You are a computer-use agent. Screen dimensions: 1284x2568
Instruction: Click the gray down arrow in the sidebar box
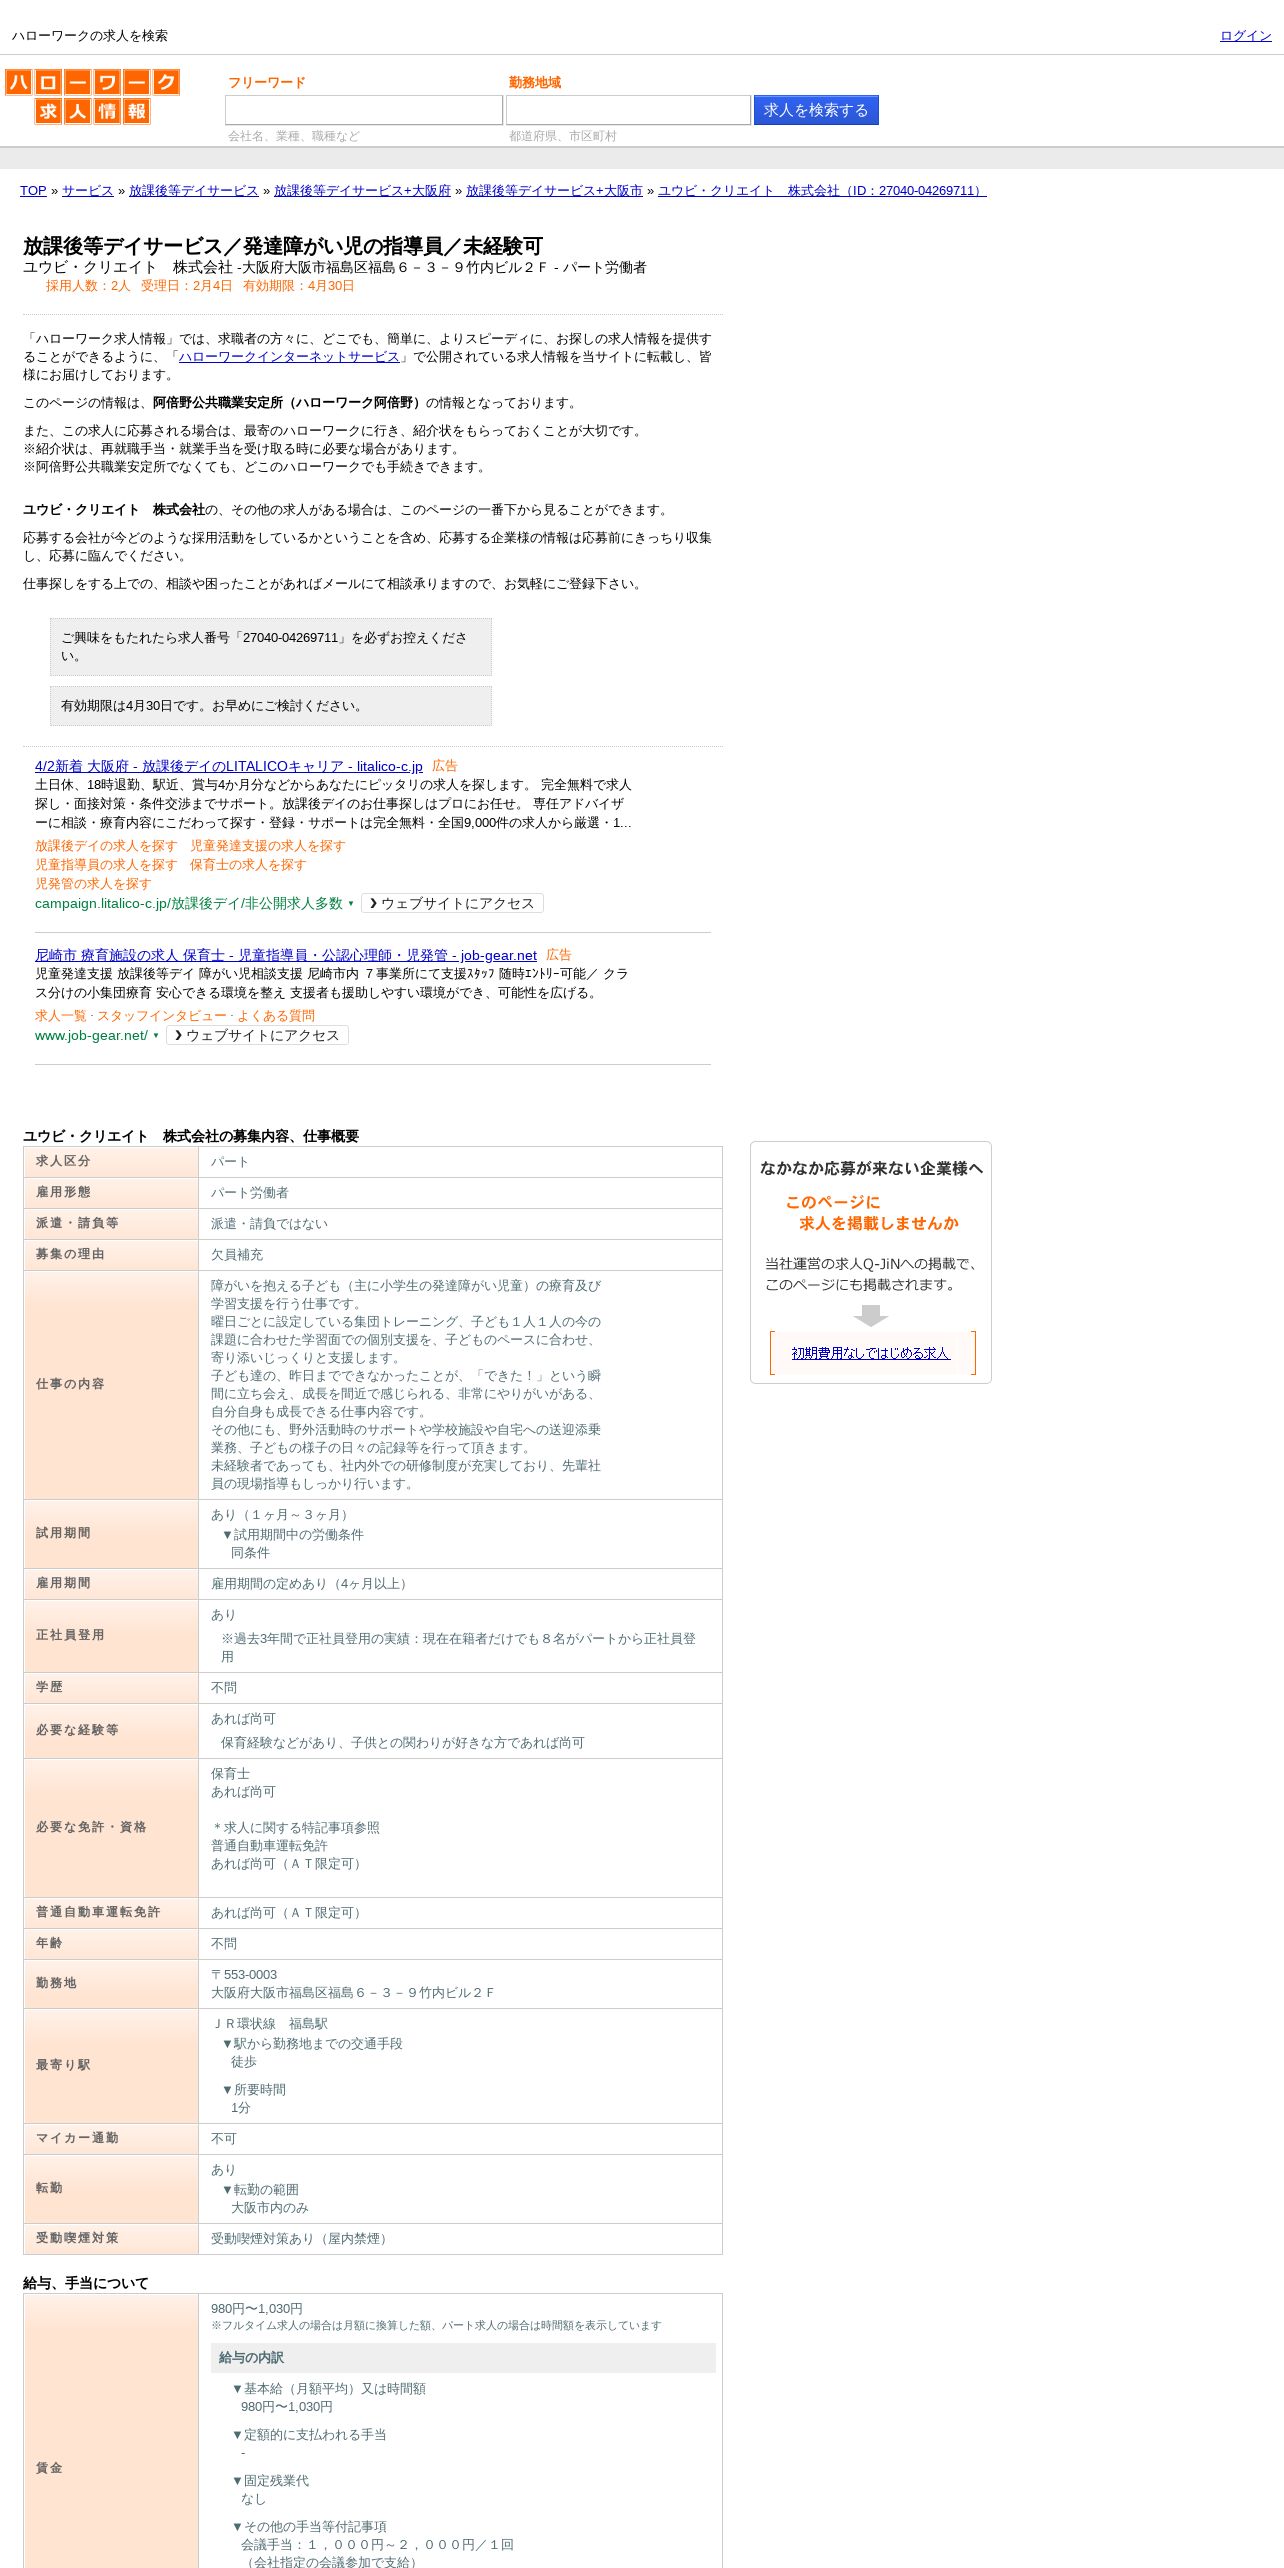coord(870,1315)
